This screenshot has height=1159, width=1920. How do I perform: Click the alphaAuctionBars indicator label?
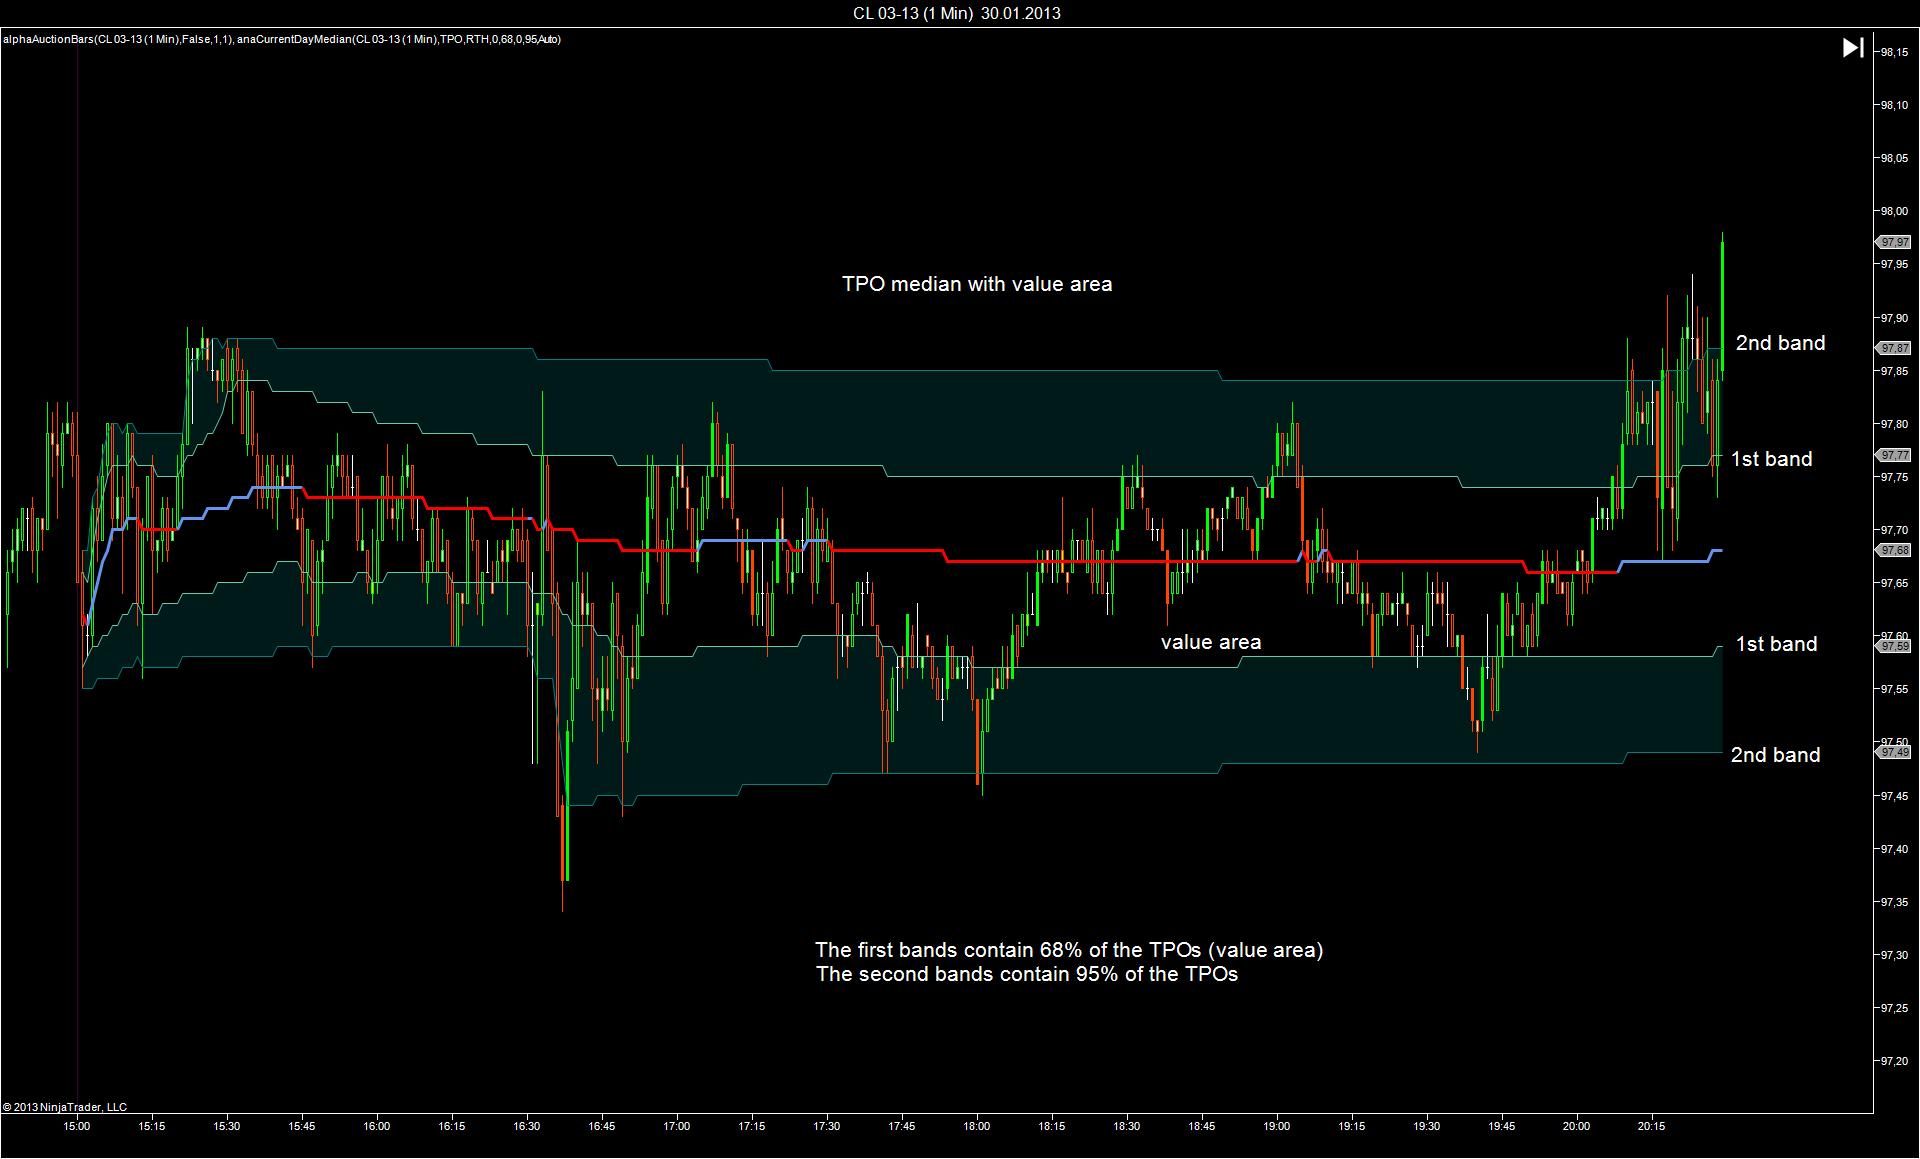click(118, 39)
